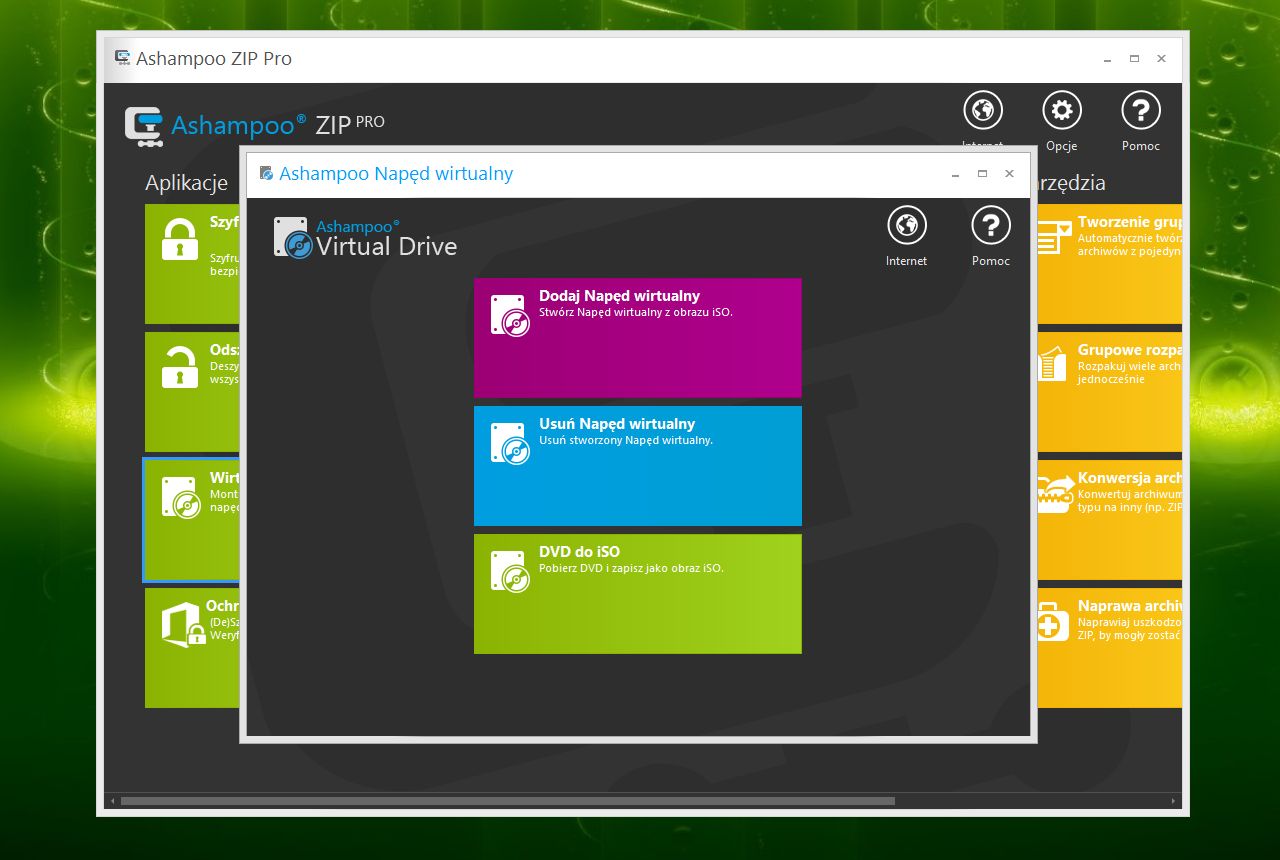
Task: Click the Ashampoo ZIP Pro logo icon
Action: coord(144,127)
